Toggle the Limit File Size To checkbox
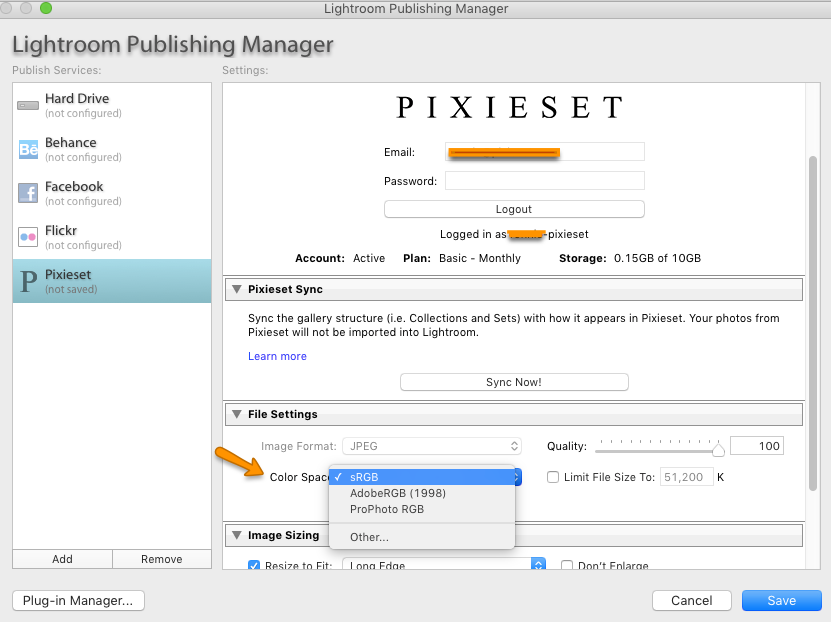This screenshot has width=831, height=622. pos(553,477)
